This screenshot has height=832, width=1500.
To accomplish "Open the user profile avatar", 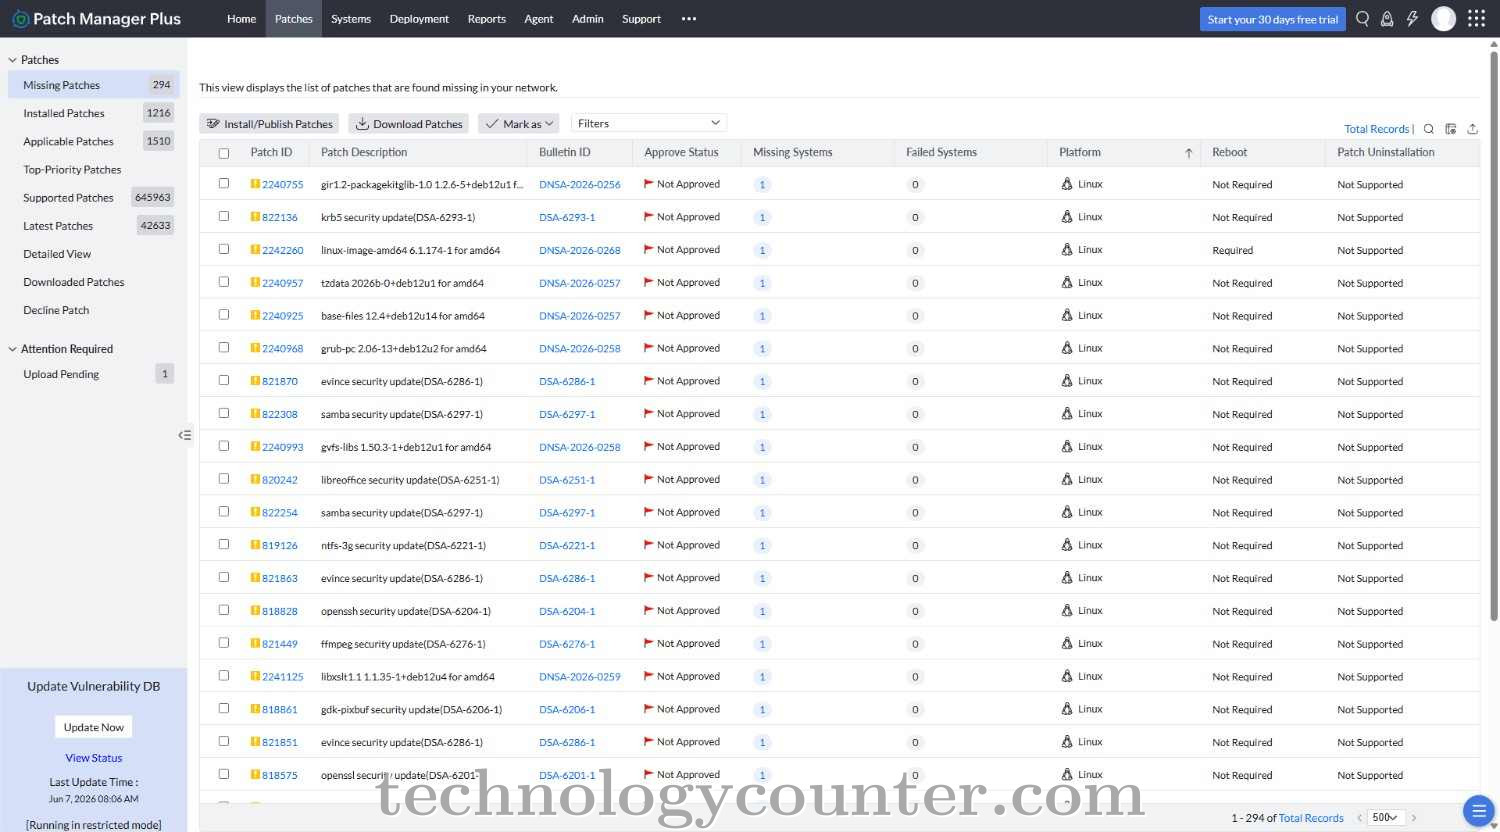I will pyautogui.click(x=1443, y=19).
